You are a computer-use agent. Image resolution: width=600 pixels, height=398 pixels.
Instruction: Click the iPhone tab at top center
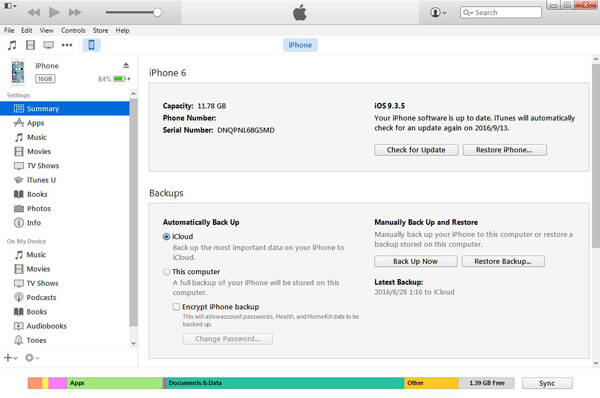(x=300, y=45)
